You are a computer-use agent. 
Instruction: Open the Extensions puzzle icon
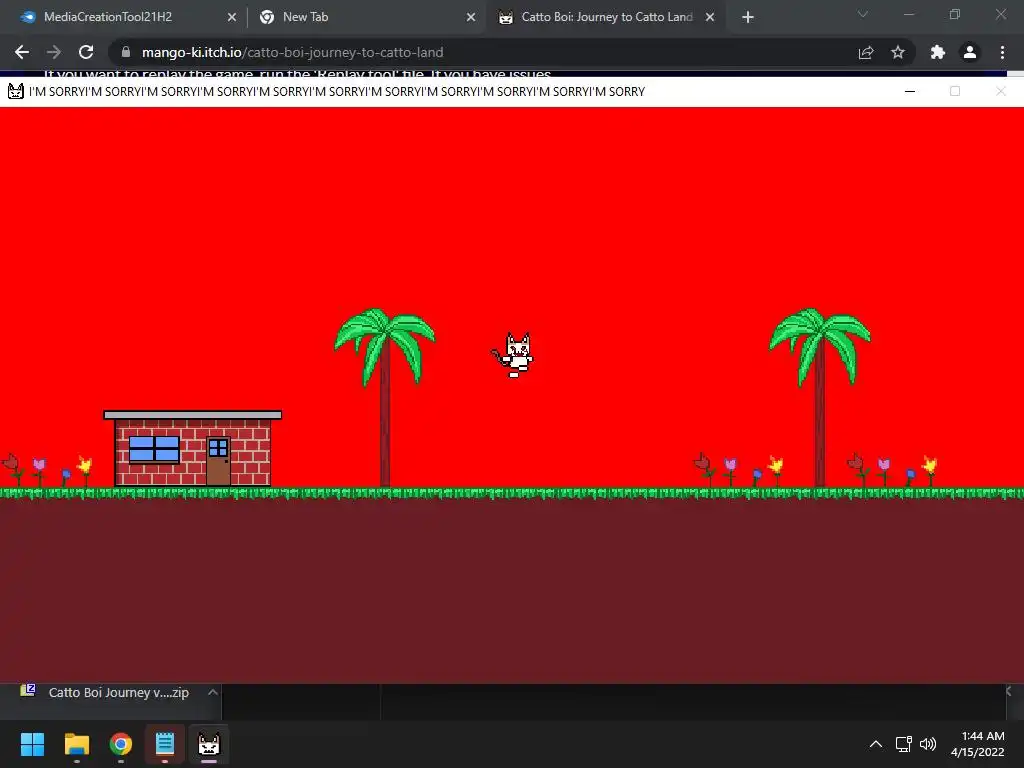(x=938, y=52)
